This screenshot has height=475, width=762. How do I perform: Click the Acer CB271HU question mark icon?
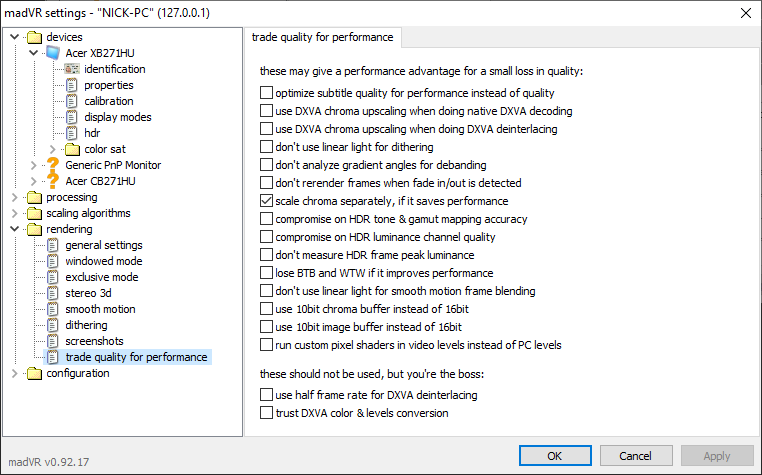point(53,181)
